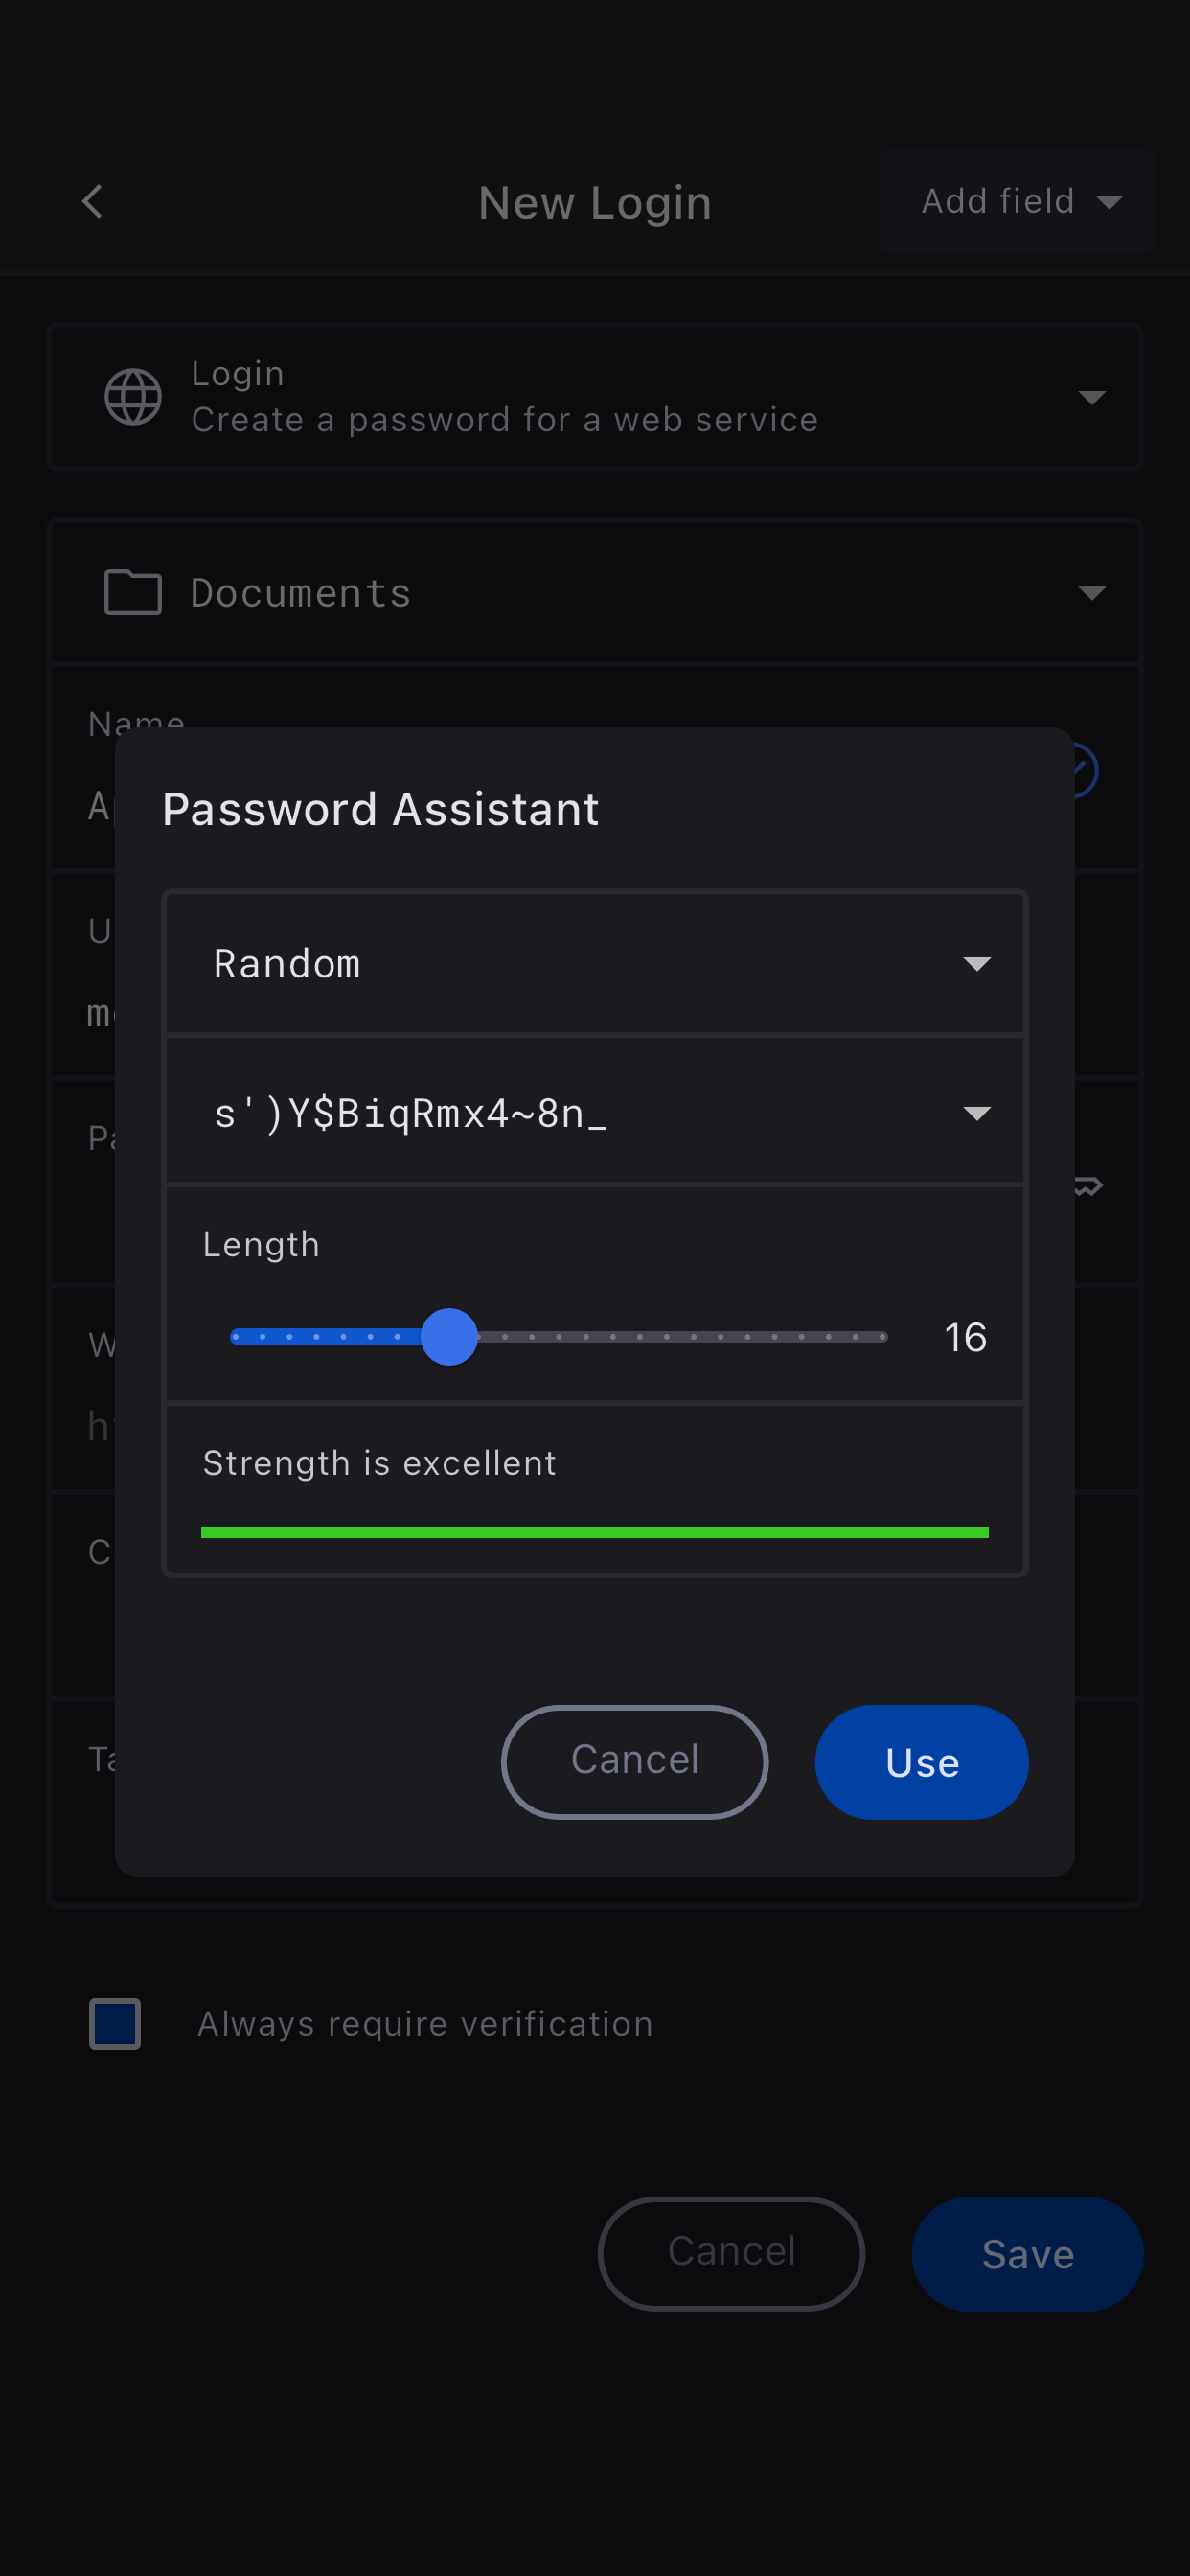Click the Always require verification label

425,2024
